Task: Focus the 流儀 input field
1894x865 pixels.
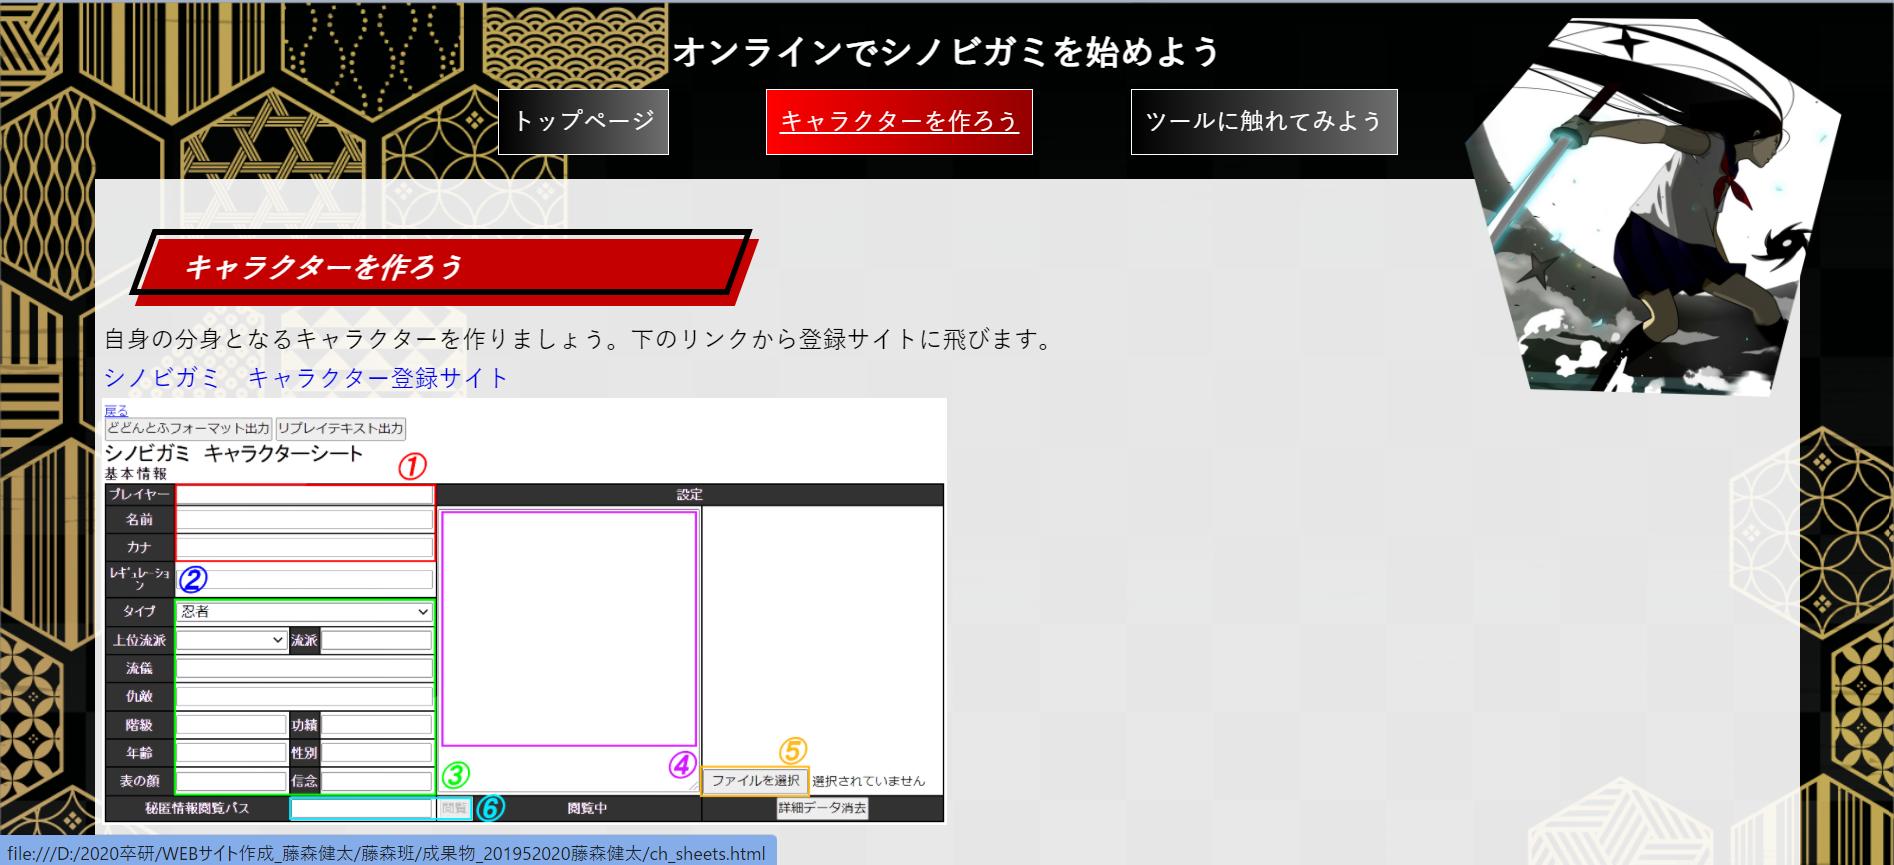Action: [305, 668]
